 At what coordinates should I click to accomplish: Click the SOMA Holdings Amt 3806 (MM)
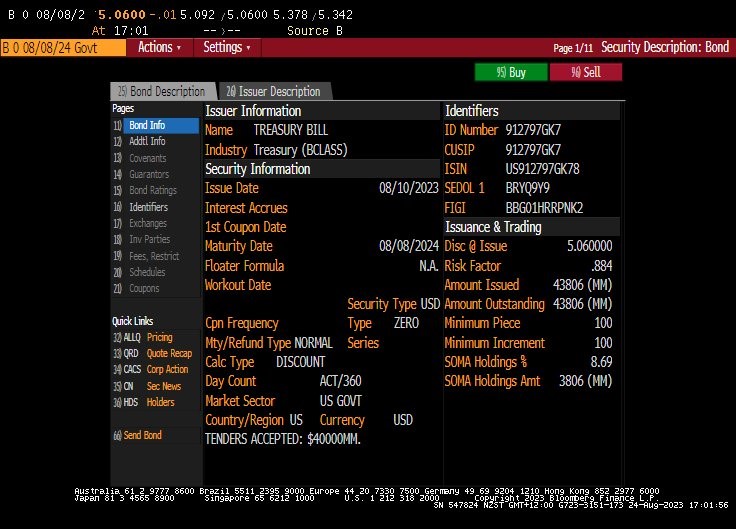(585, 381)
